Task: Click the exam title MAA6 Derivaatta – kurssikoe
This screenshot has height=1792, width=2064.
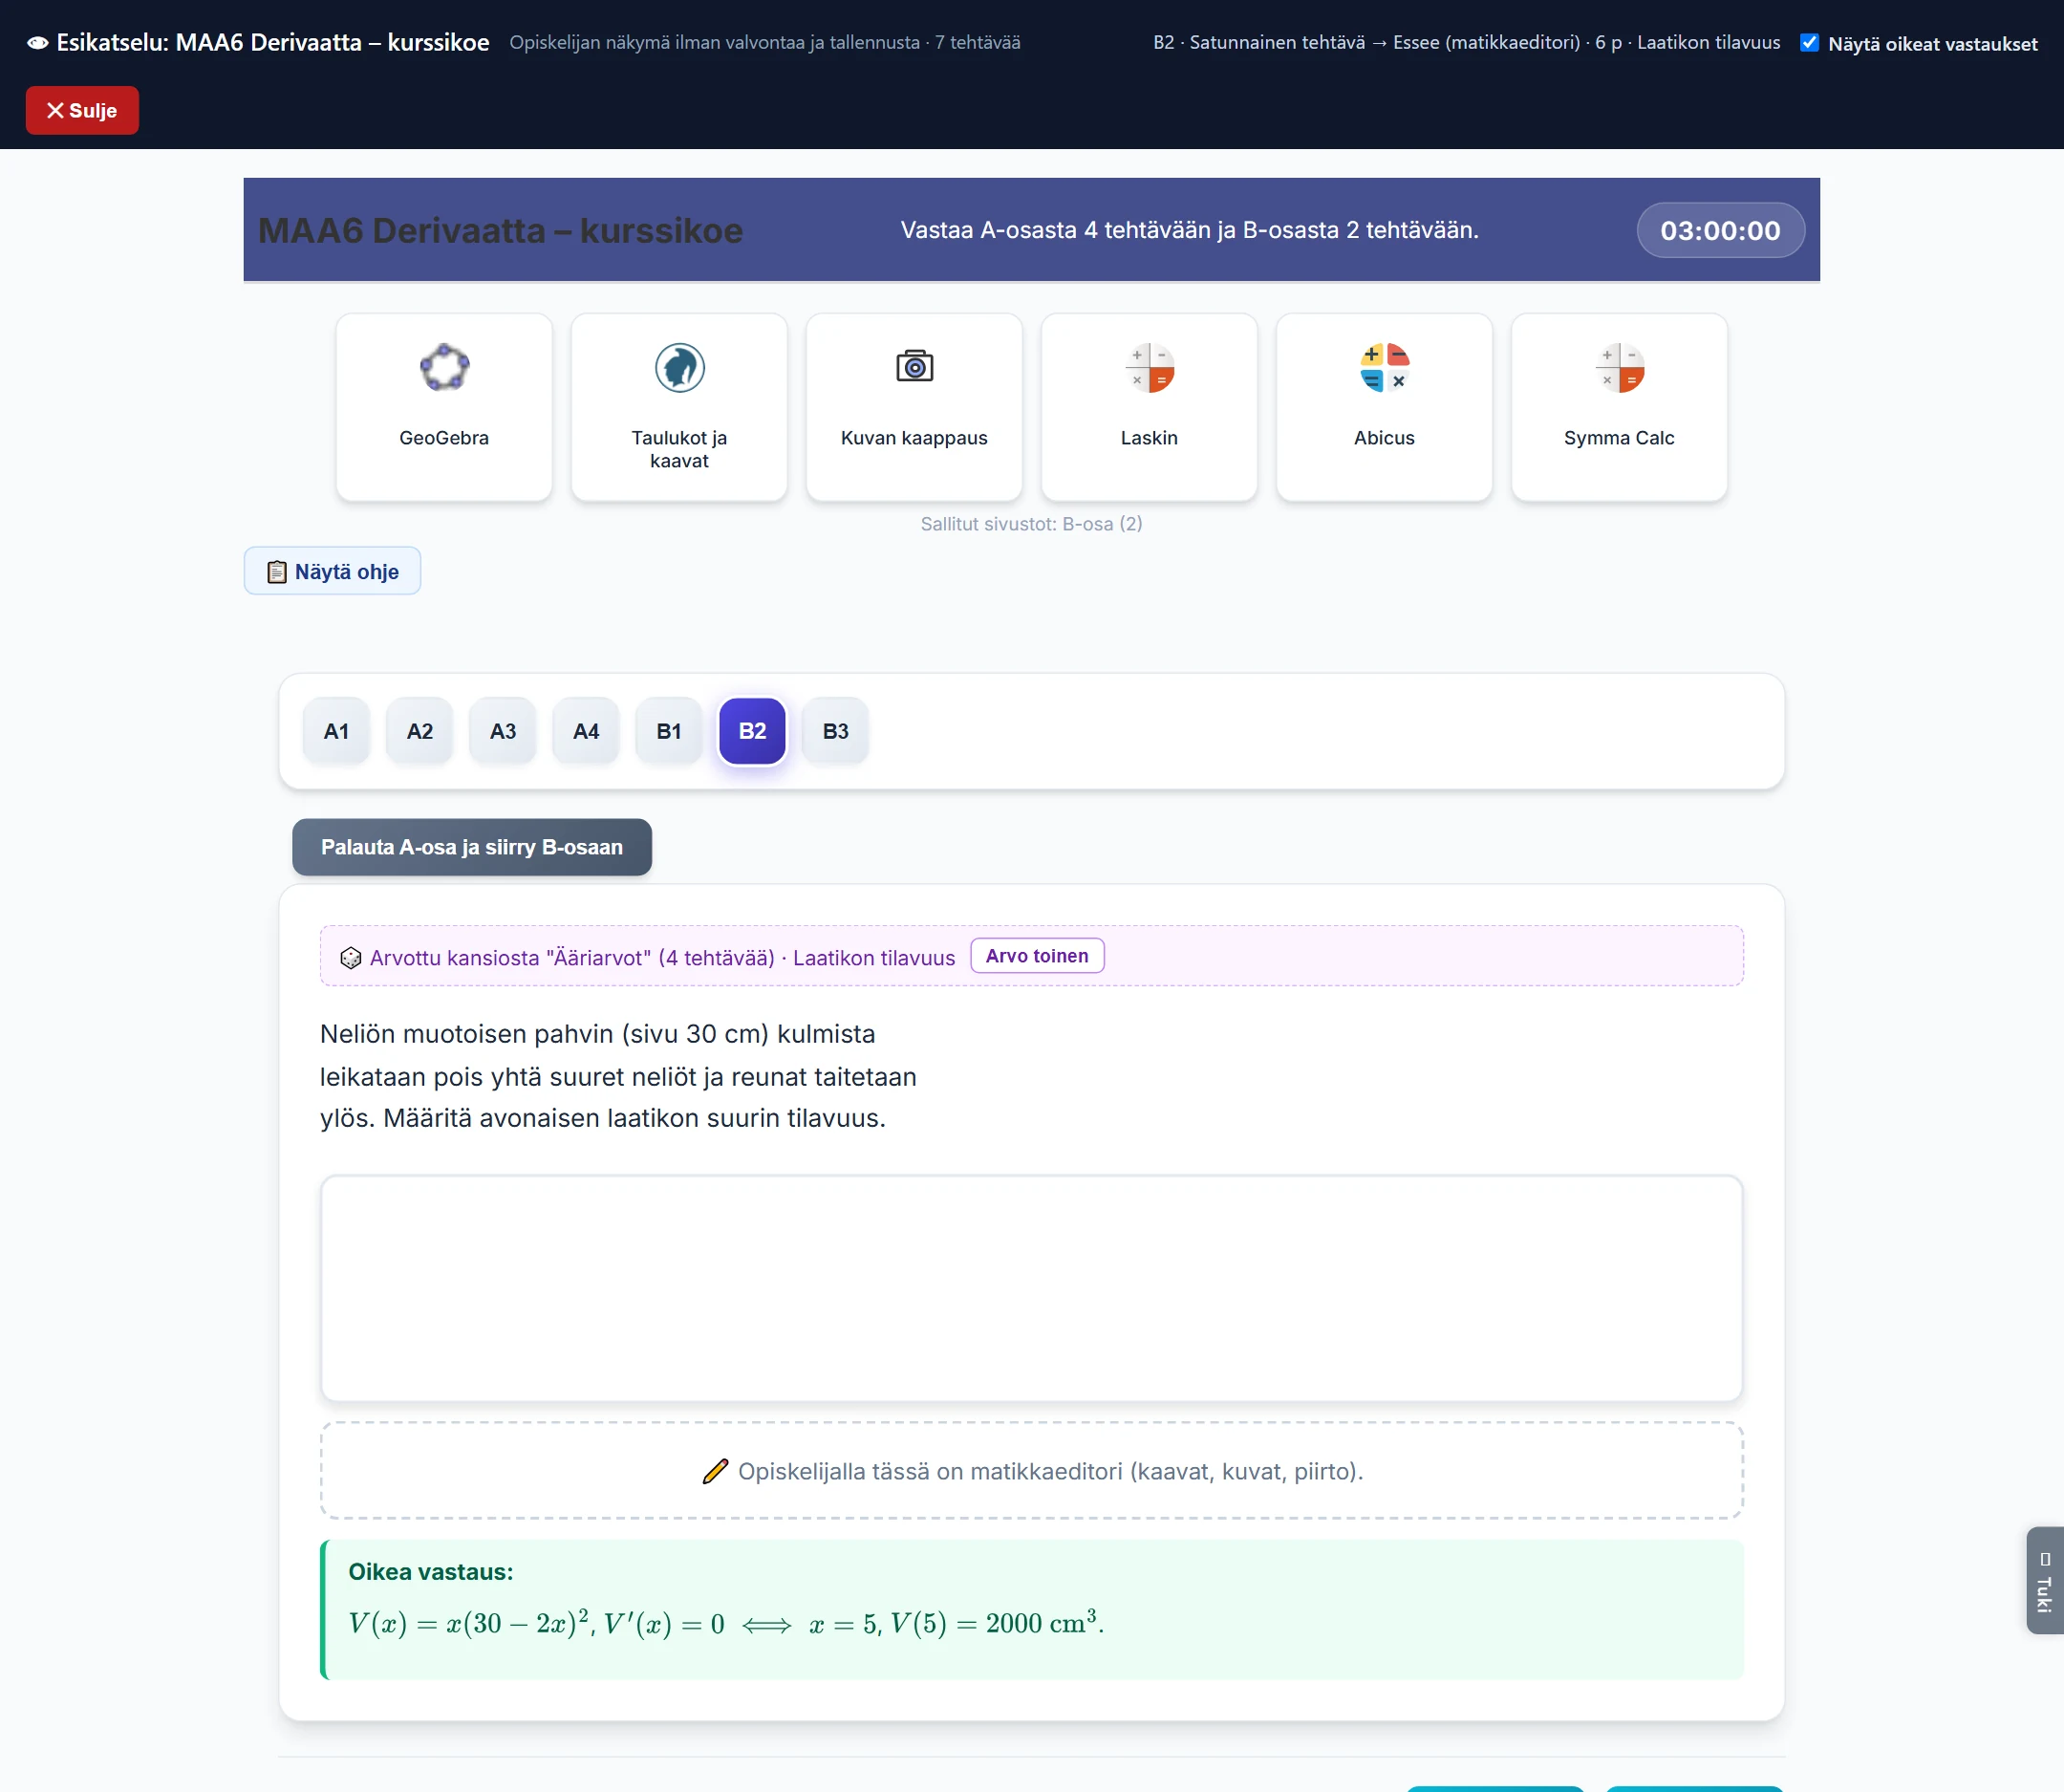Action: tap(501, 230)
